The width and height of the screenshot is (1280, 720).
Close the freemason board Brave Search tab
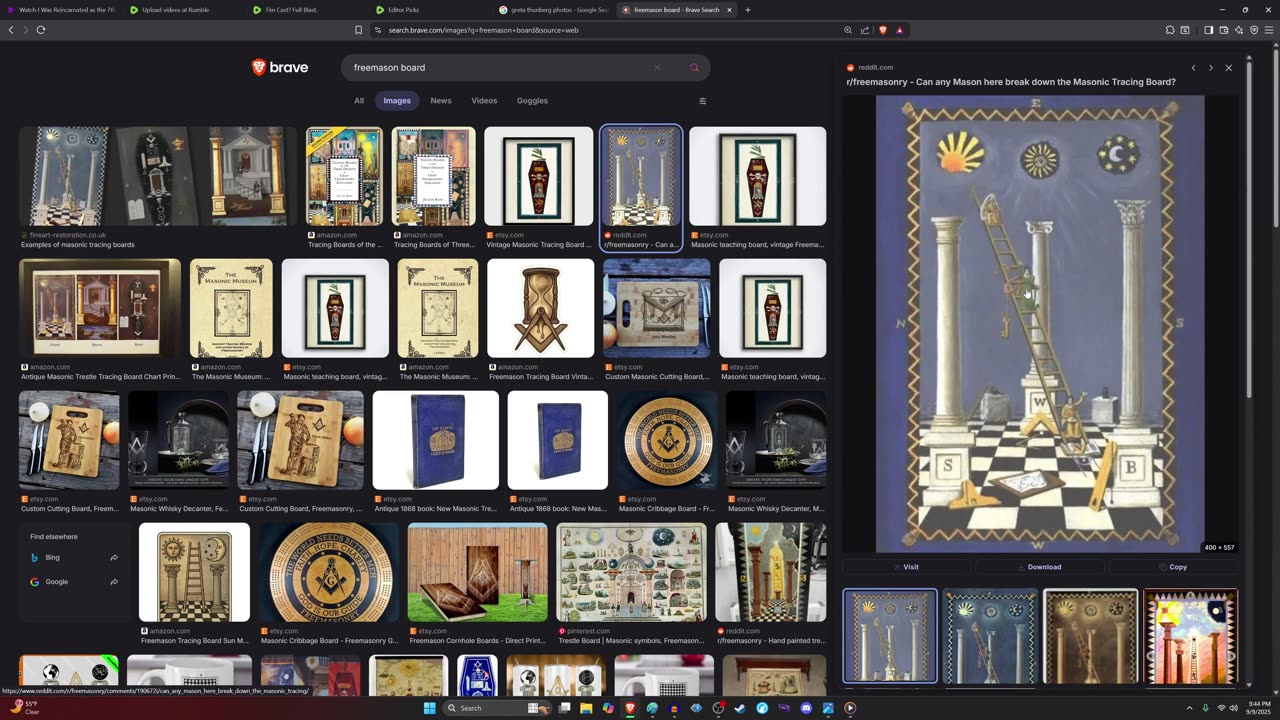[729, 10]
